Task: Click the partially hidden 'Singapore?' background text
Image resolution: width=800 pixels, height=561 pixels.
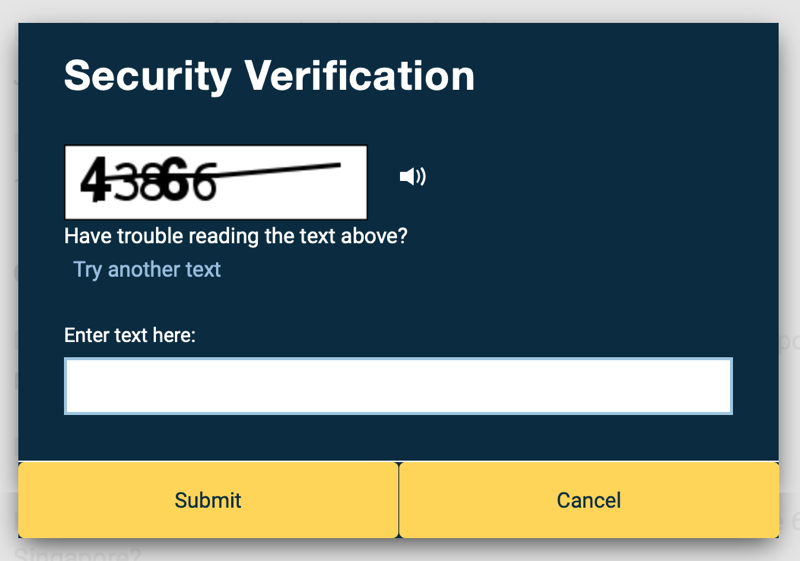Action: click(77, 554)
